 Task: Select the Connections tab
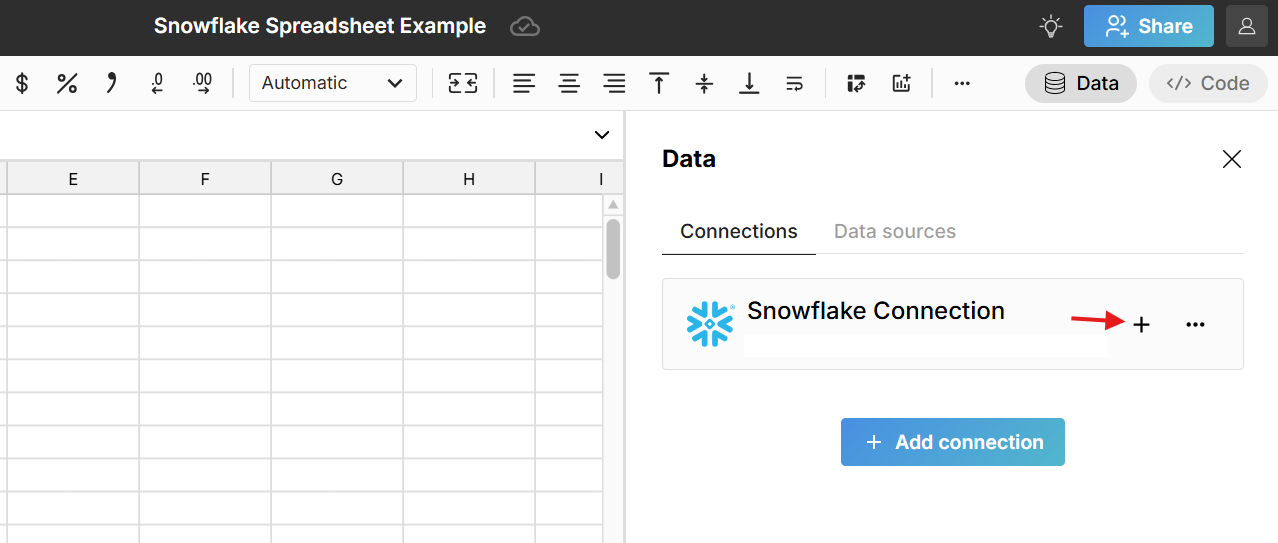coord(738,232)
